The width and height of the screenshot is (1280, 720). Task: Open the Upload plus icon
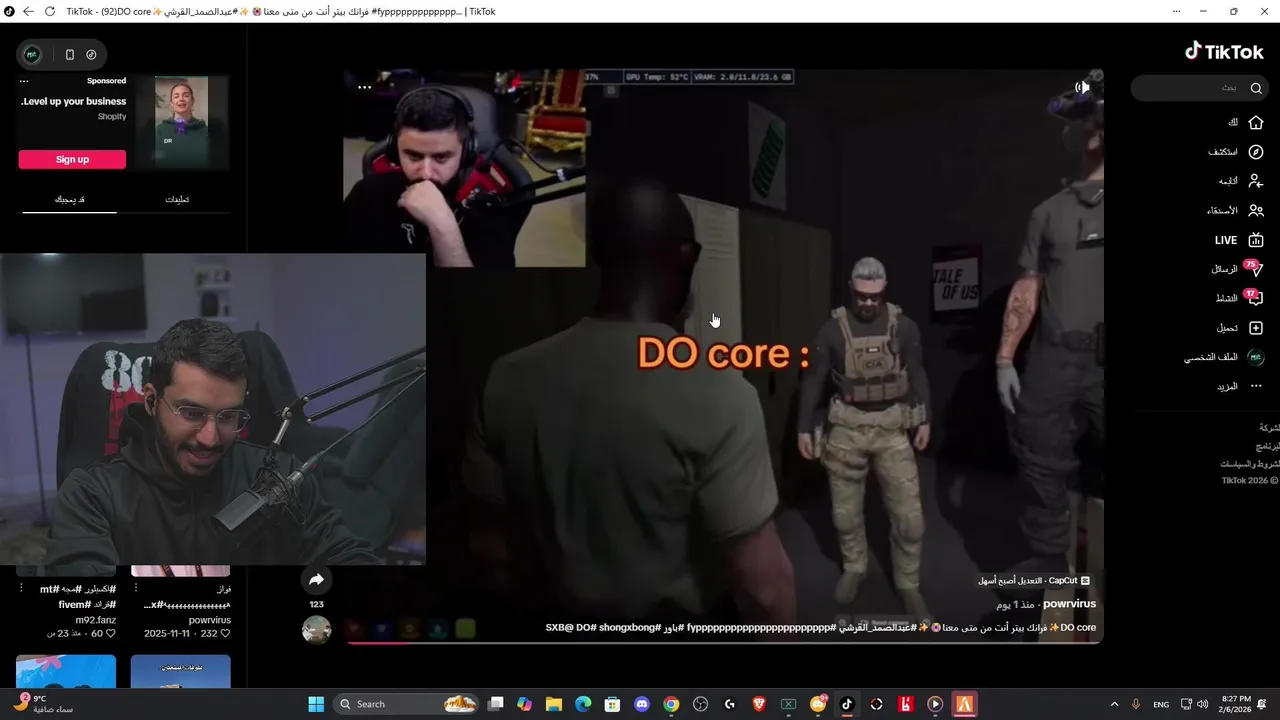click(x=1256, y=328)
